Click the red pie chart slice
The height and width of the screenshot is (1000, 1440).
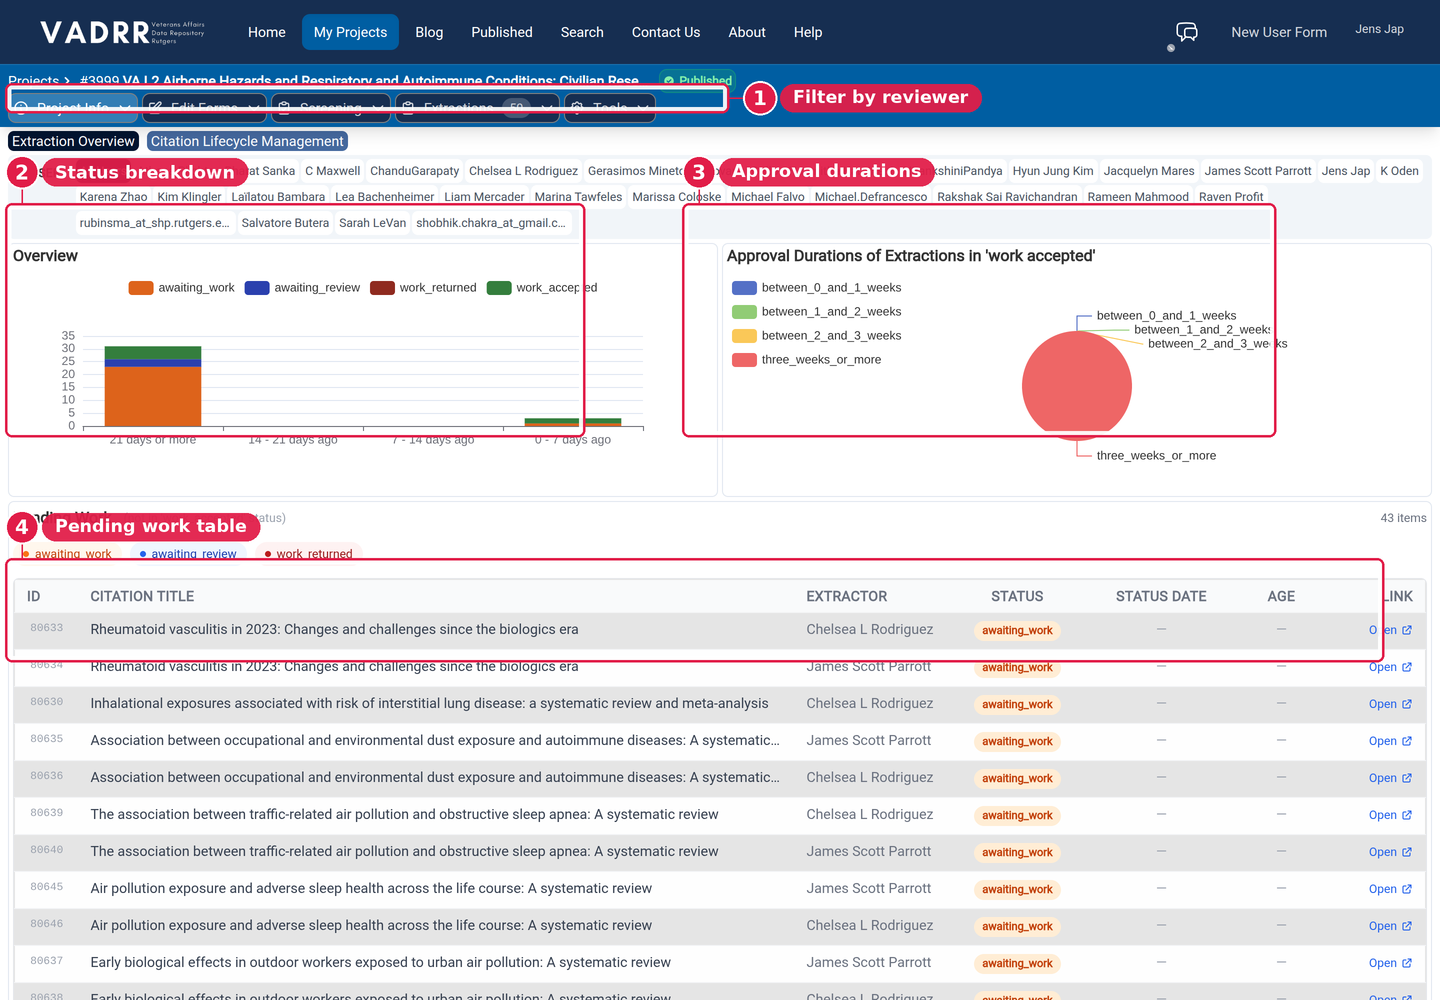(x=1077, y=385)
